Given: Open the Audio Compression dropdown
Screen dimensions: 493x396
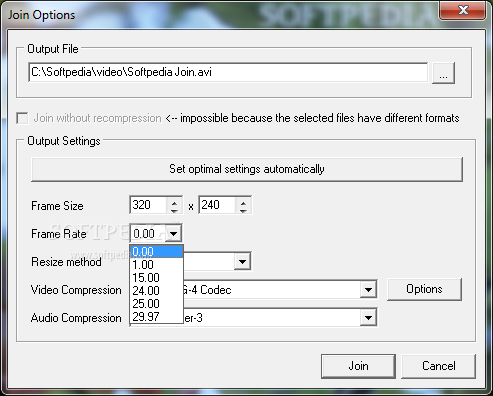Looking at the screenshot, I should (x=368, y=318).
